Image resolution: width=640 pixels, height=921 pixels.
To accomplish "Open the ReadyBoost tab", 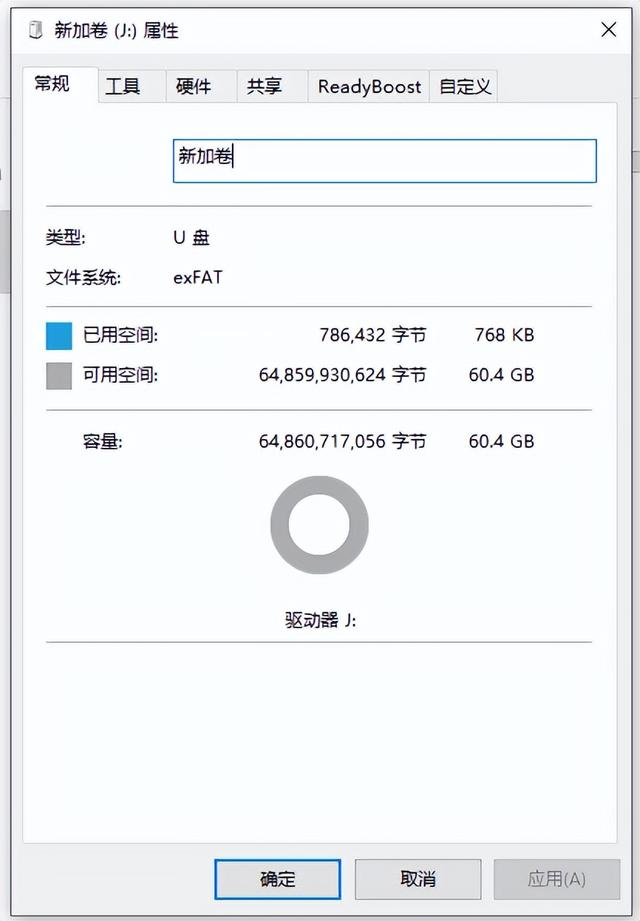I will pyautogui.click(x=369, y=87).
